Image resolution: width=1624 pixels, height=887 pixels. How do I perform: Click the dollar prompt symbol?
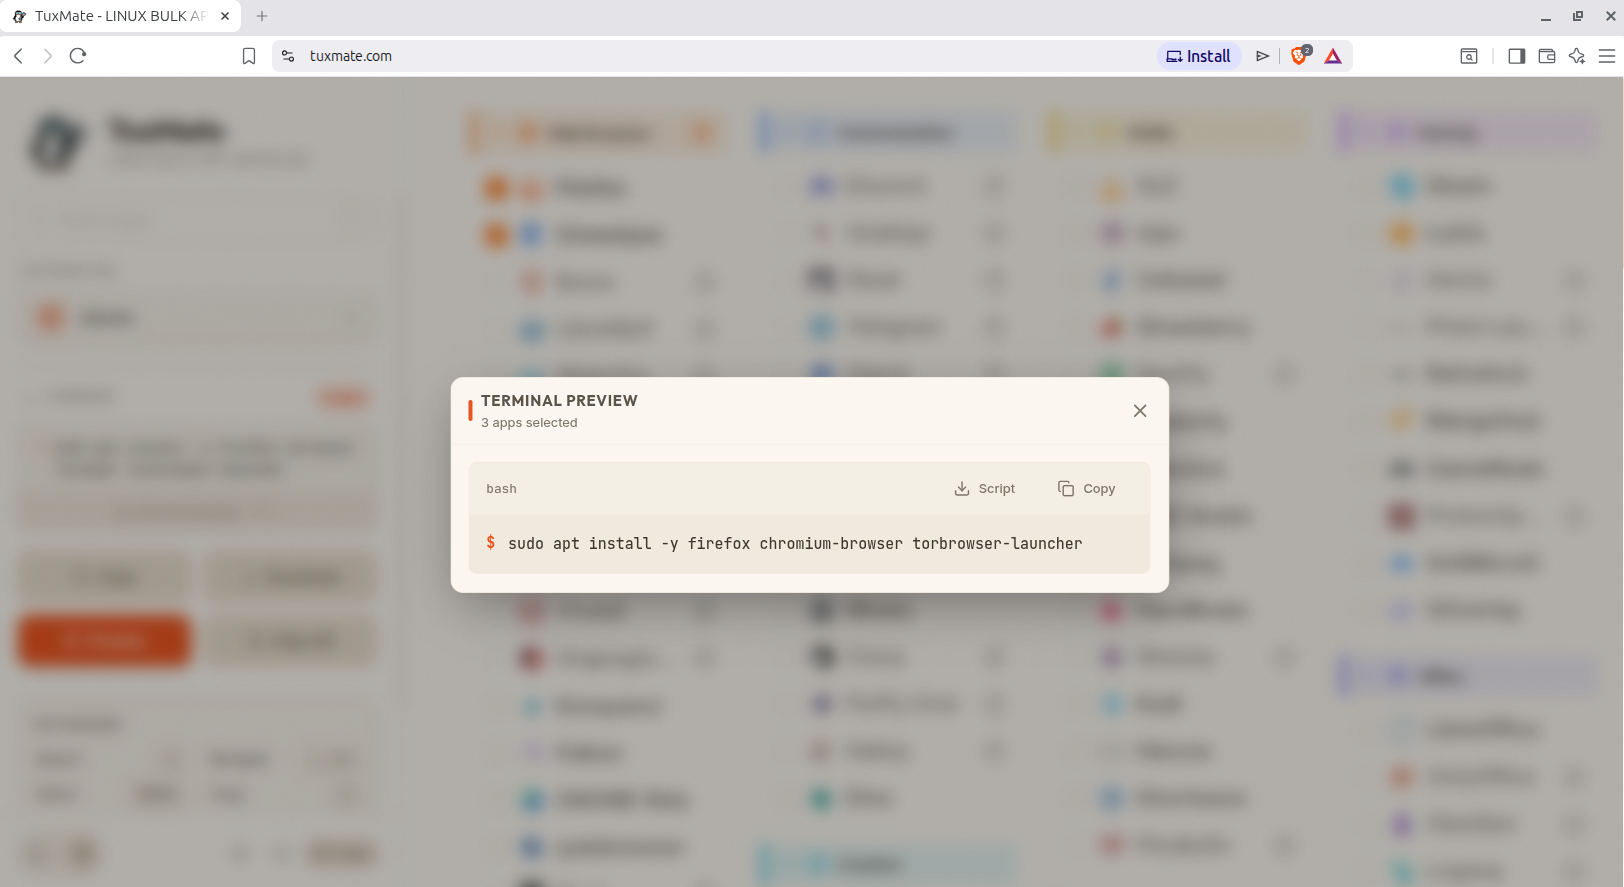click(490, 542)
